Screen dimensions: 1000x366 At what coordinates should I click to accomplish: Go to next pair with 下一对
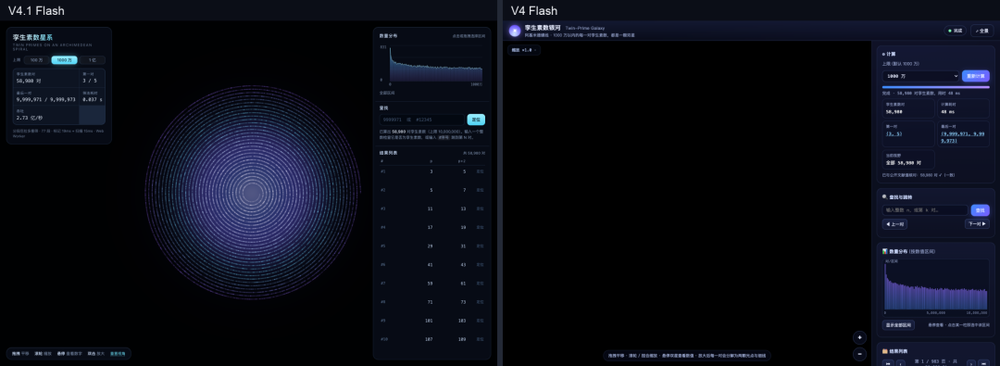point(977,224)
